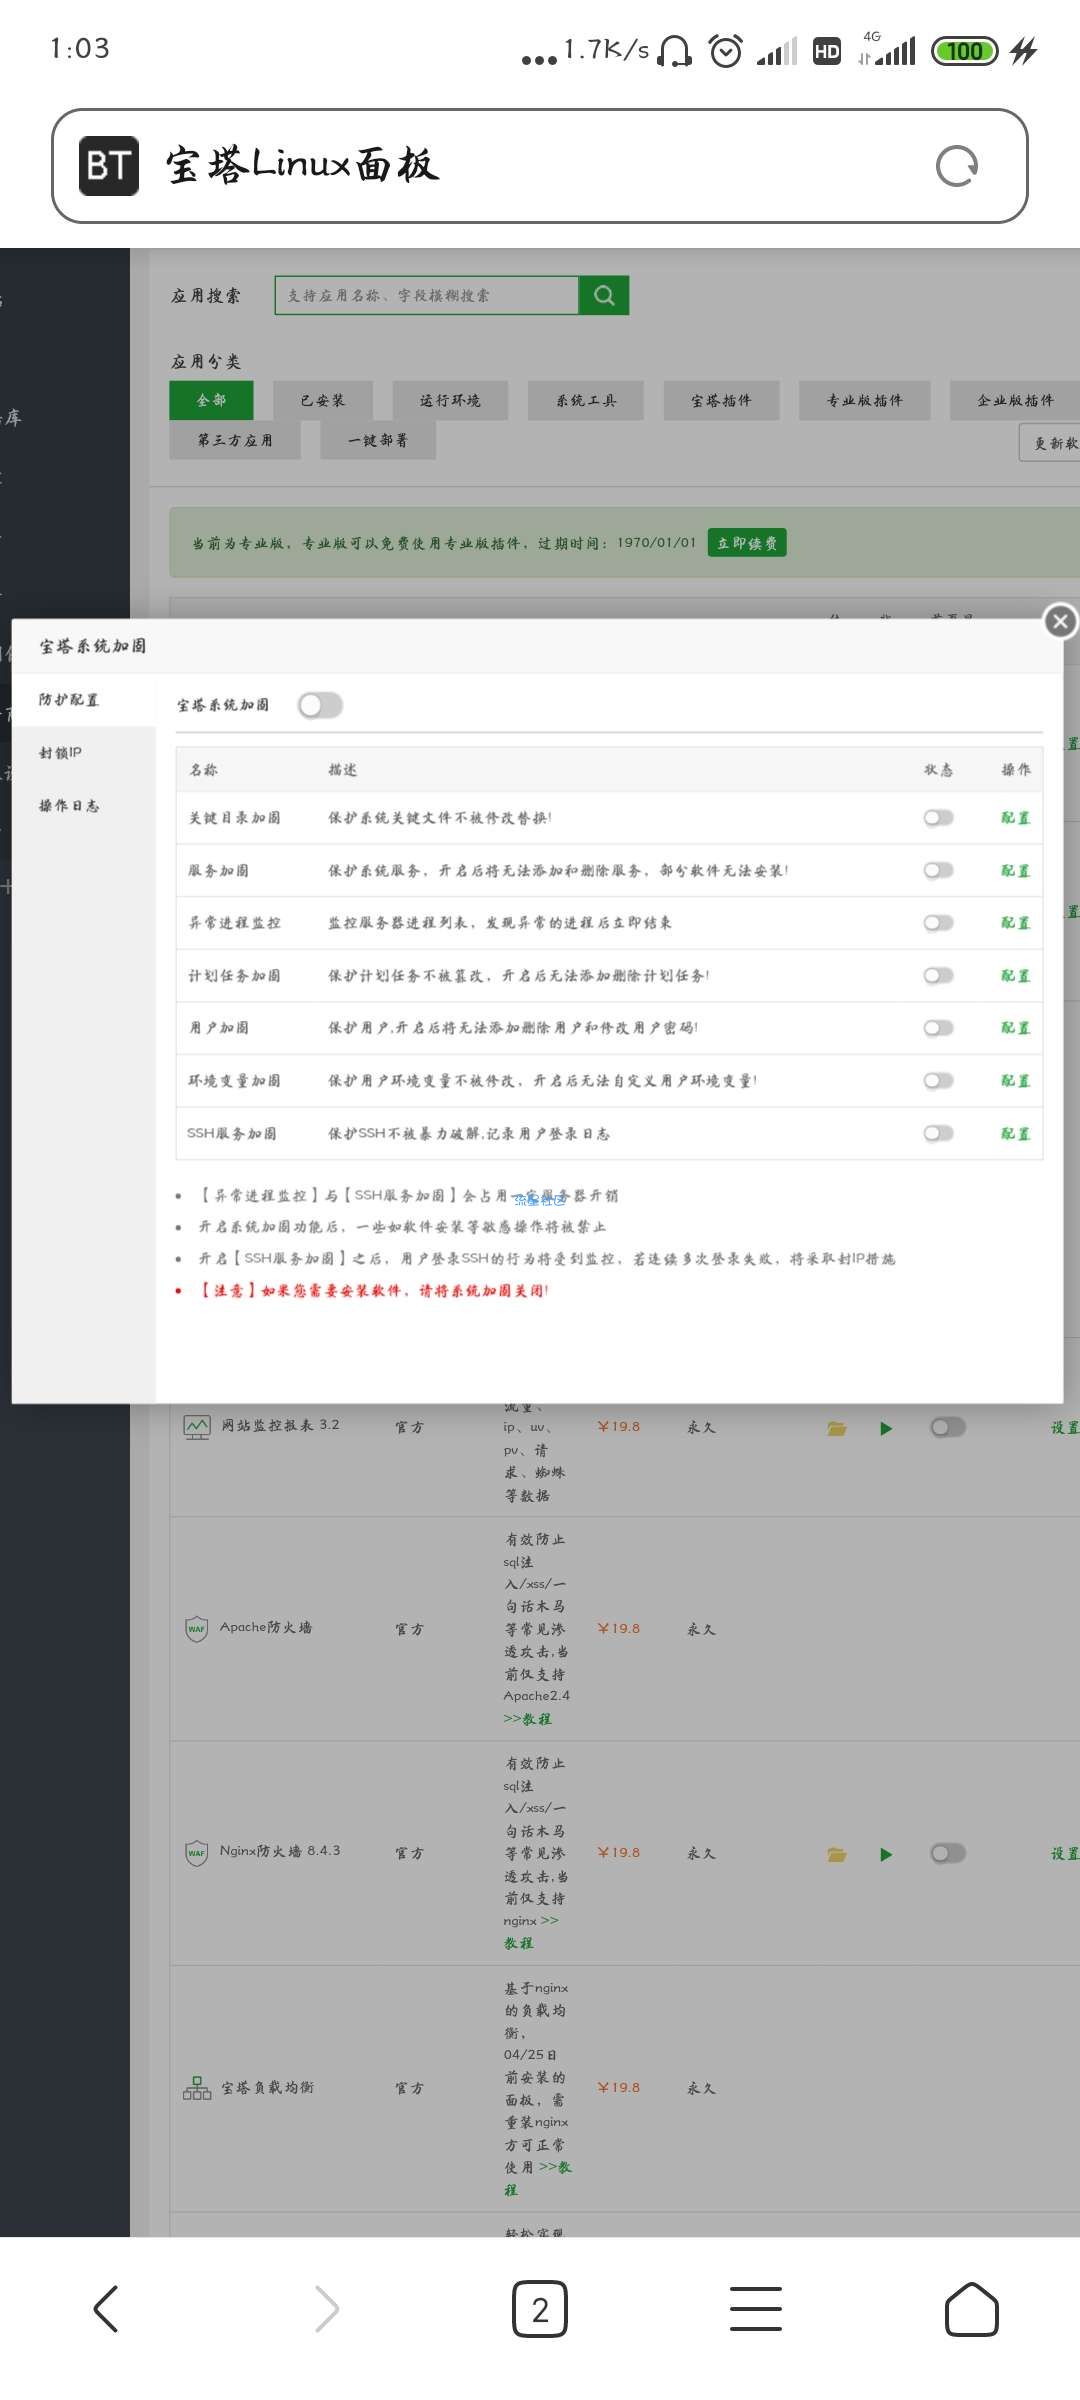Toggle the main 宝塔系统加固 switch
The height and width of the screenshot is (2400, 1080).
pos(320,705)
